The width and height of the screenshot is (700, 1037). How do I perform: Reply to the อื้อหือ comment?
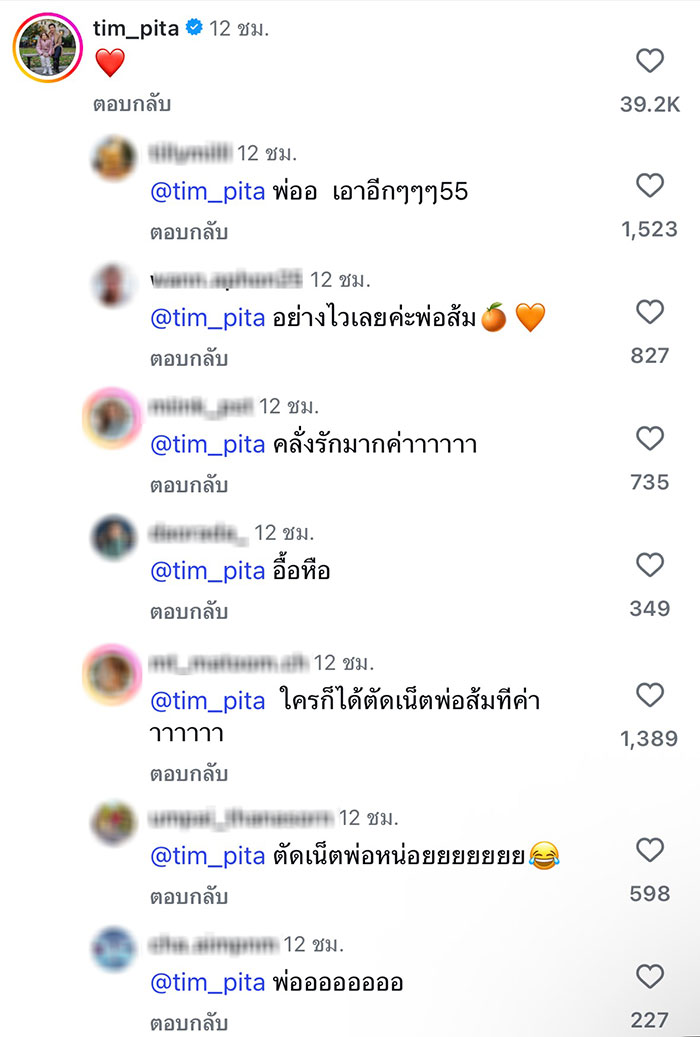coord(189,611)
